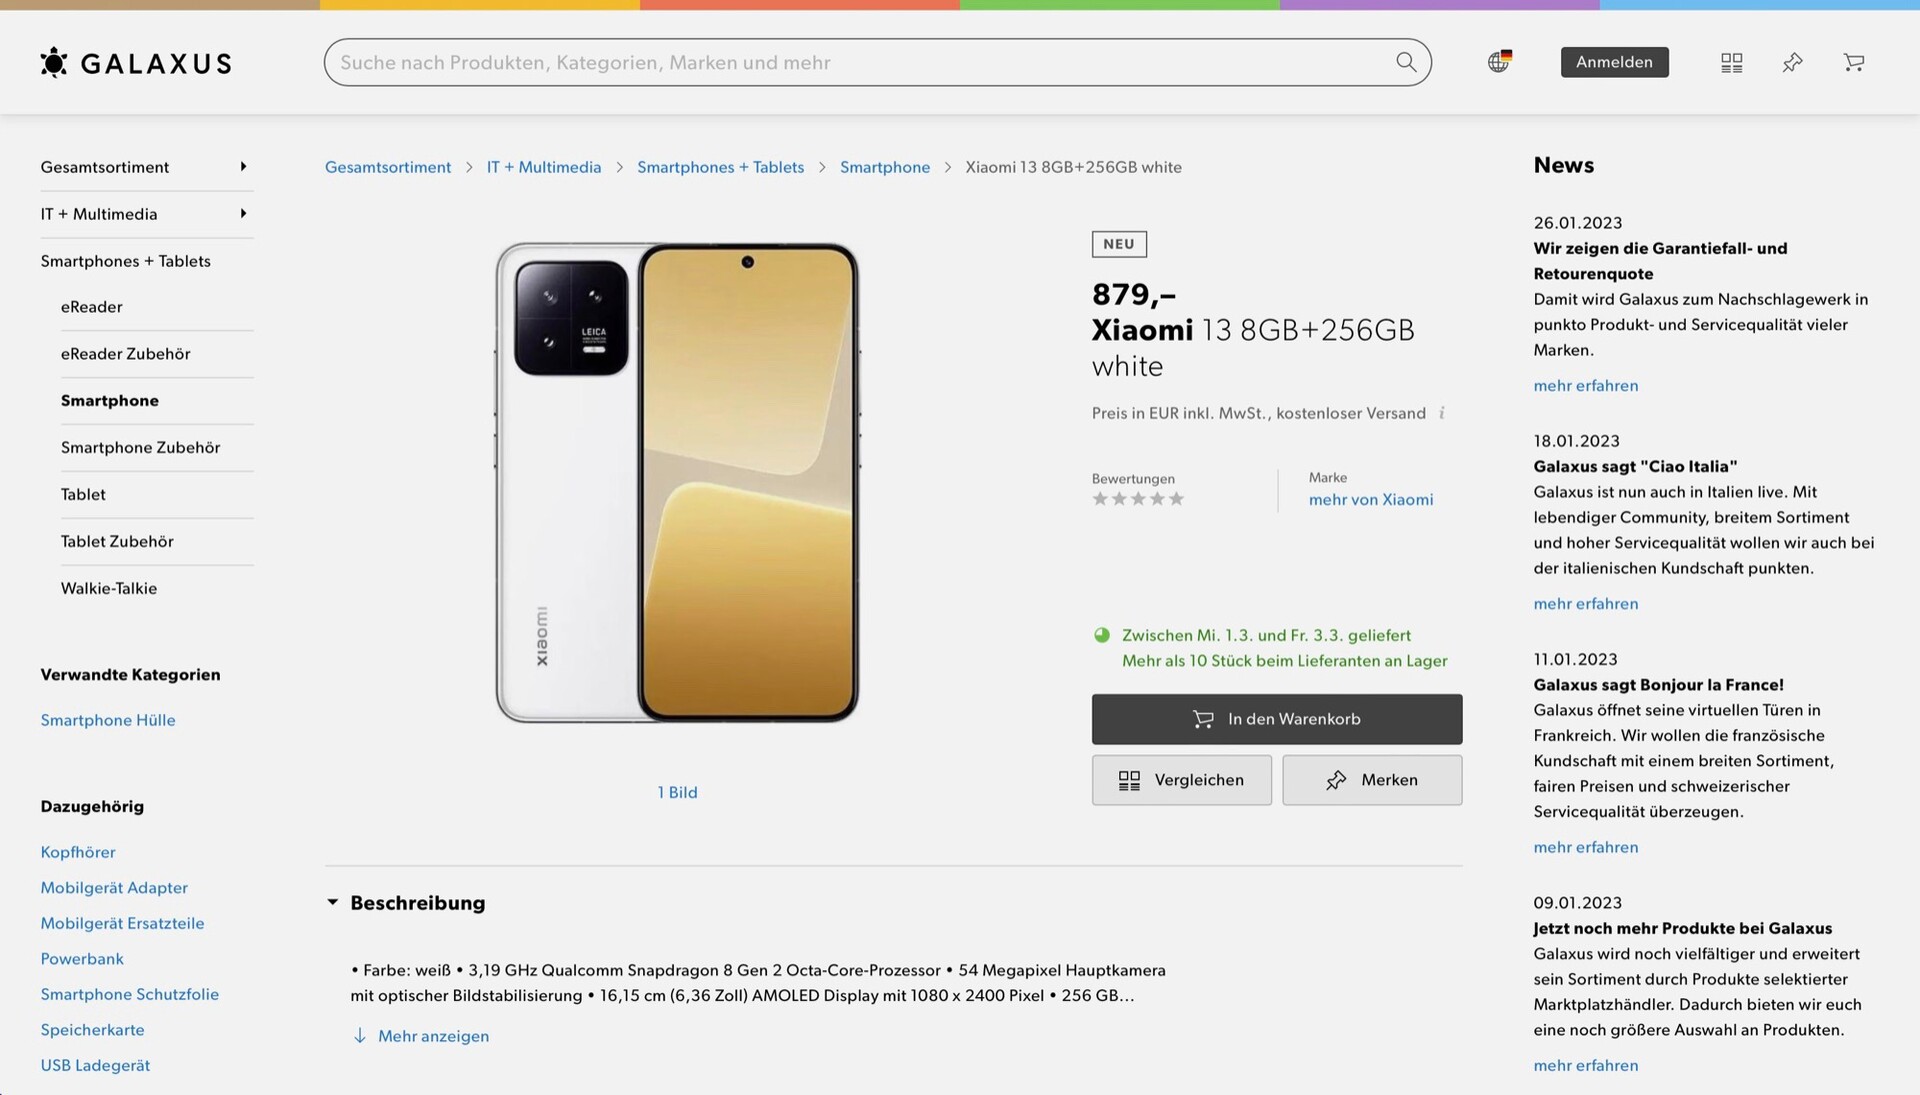Focus the product search field
Screen dimensions: 1920x1095
point(860,62)
